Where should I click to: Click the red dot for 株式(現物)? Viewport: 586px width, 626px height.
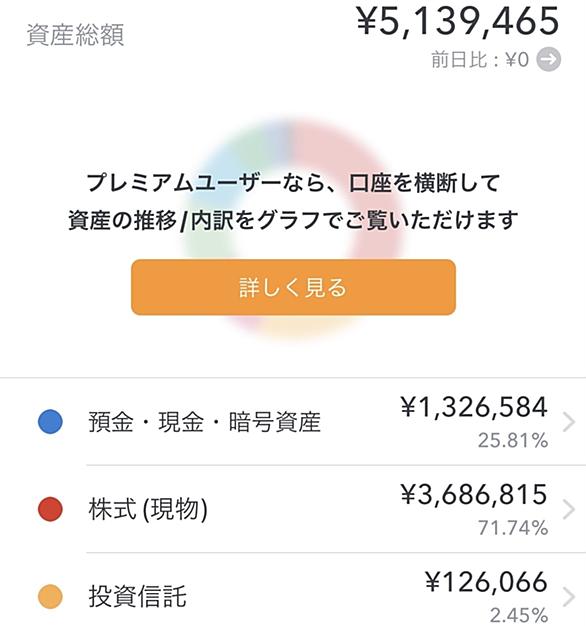[50, 509]
